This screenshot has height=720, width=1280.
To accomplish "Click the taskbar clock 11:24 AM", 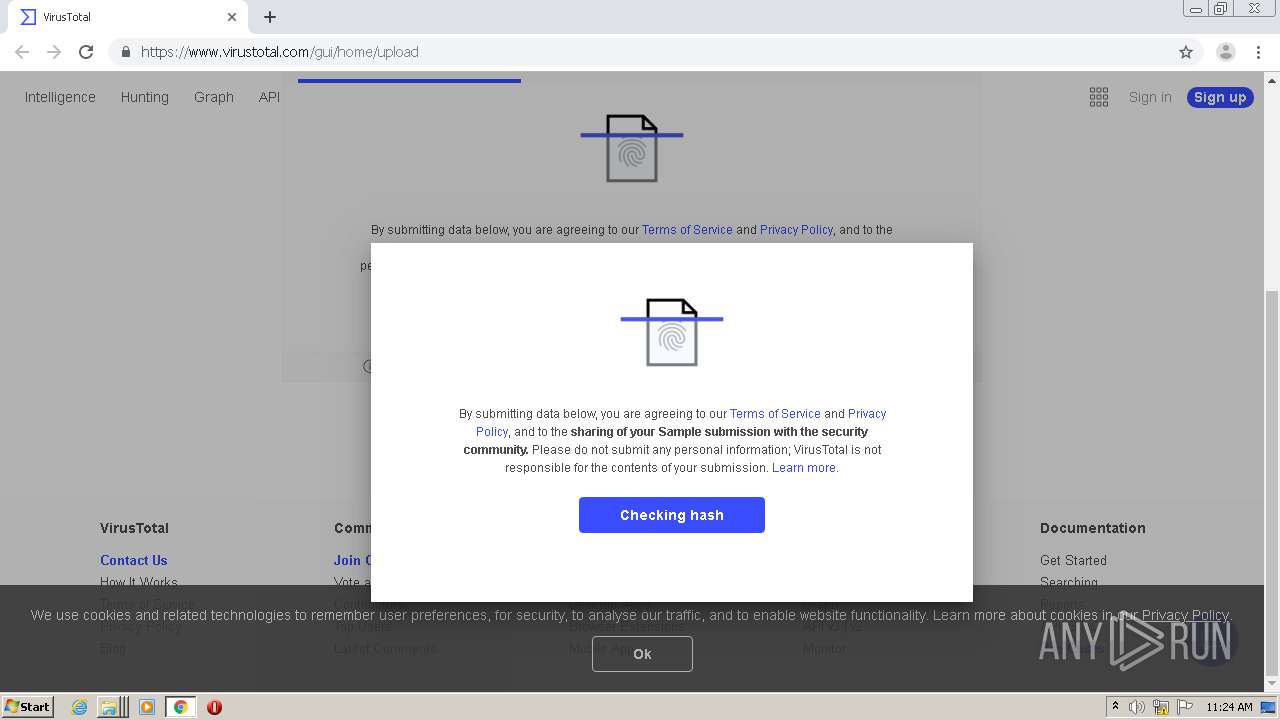I will (x=1229, y=707).
